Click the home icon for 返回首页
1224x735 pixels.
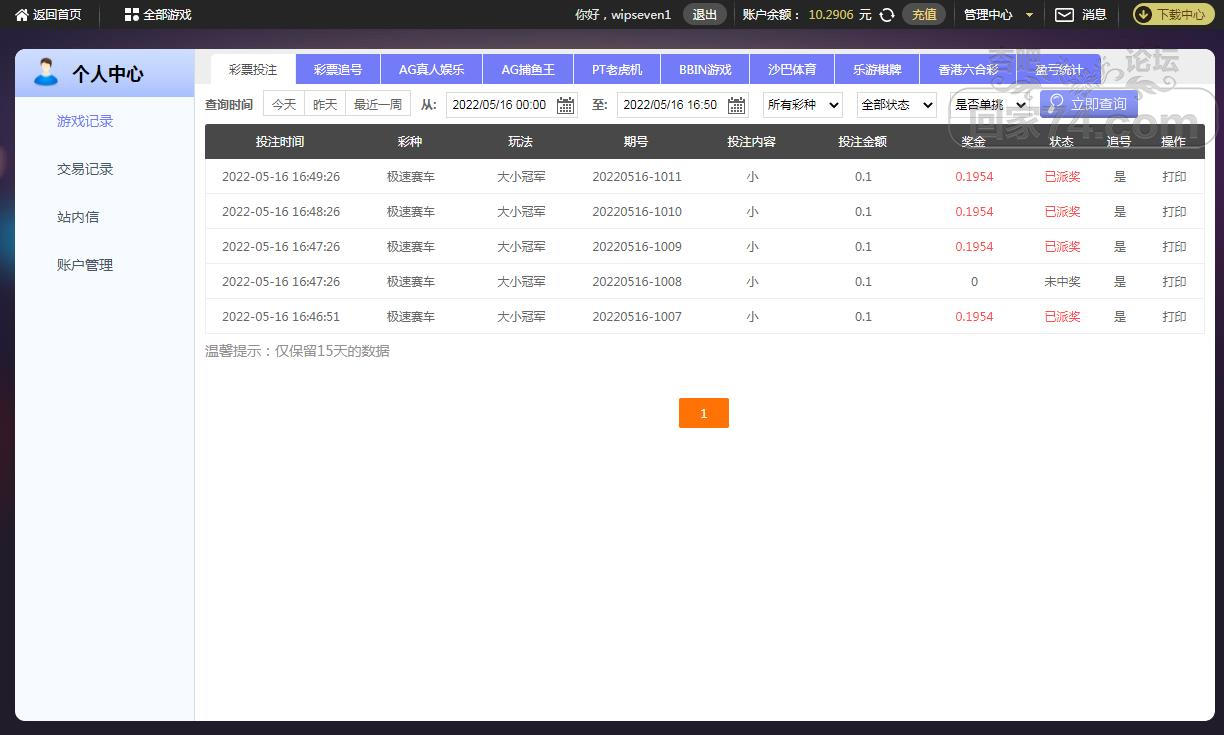(22, 15)
